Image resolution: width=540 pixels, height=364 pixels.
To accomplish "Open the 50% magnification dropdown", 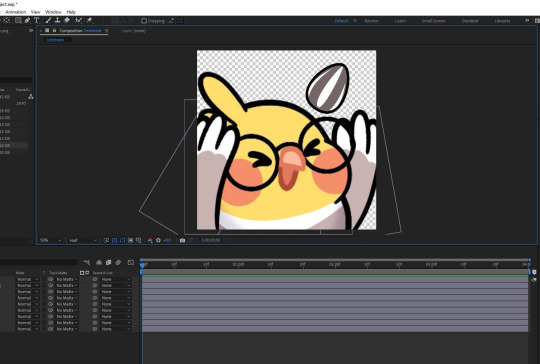I will tap(50, 240).
